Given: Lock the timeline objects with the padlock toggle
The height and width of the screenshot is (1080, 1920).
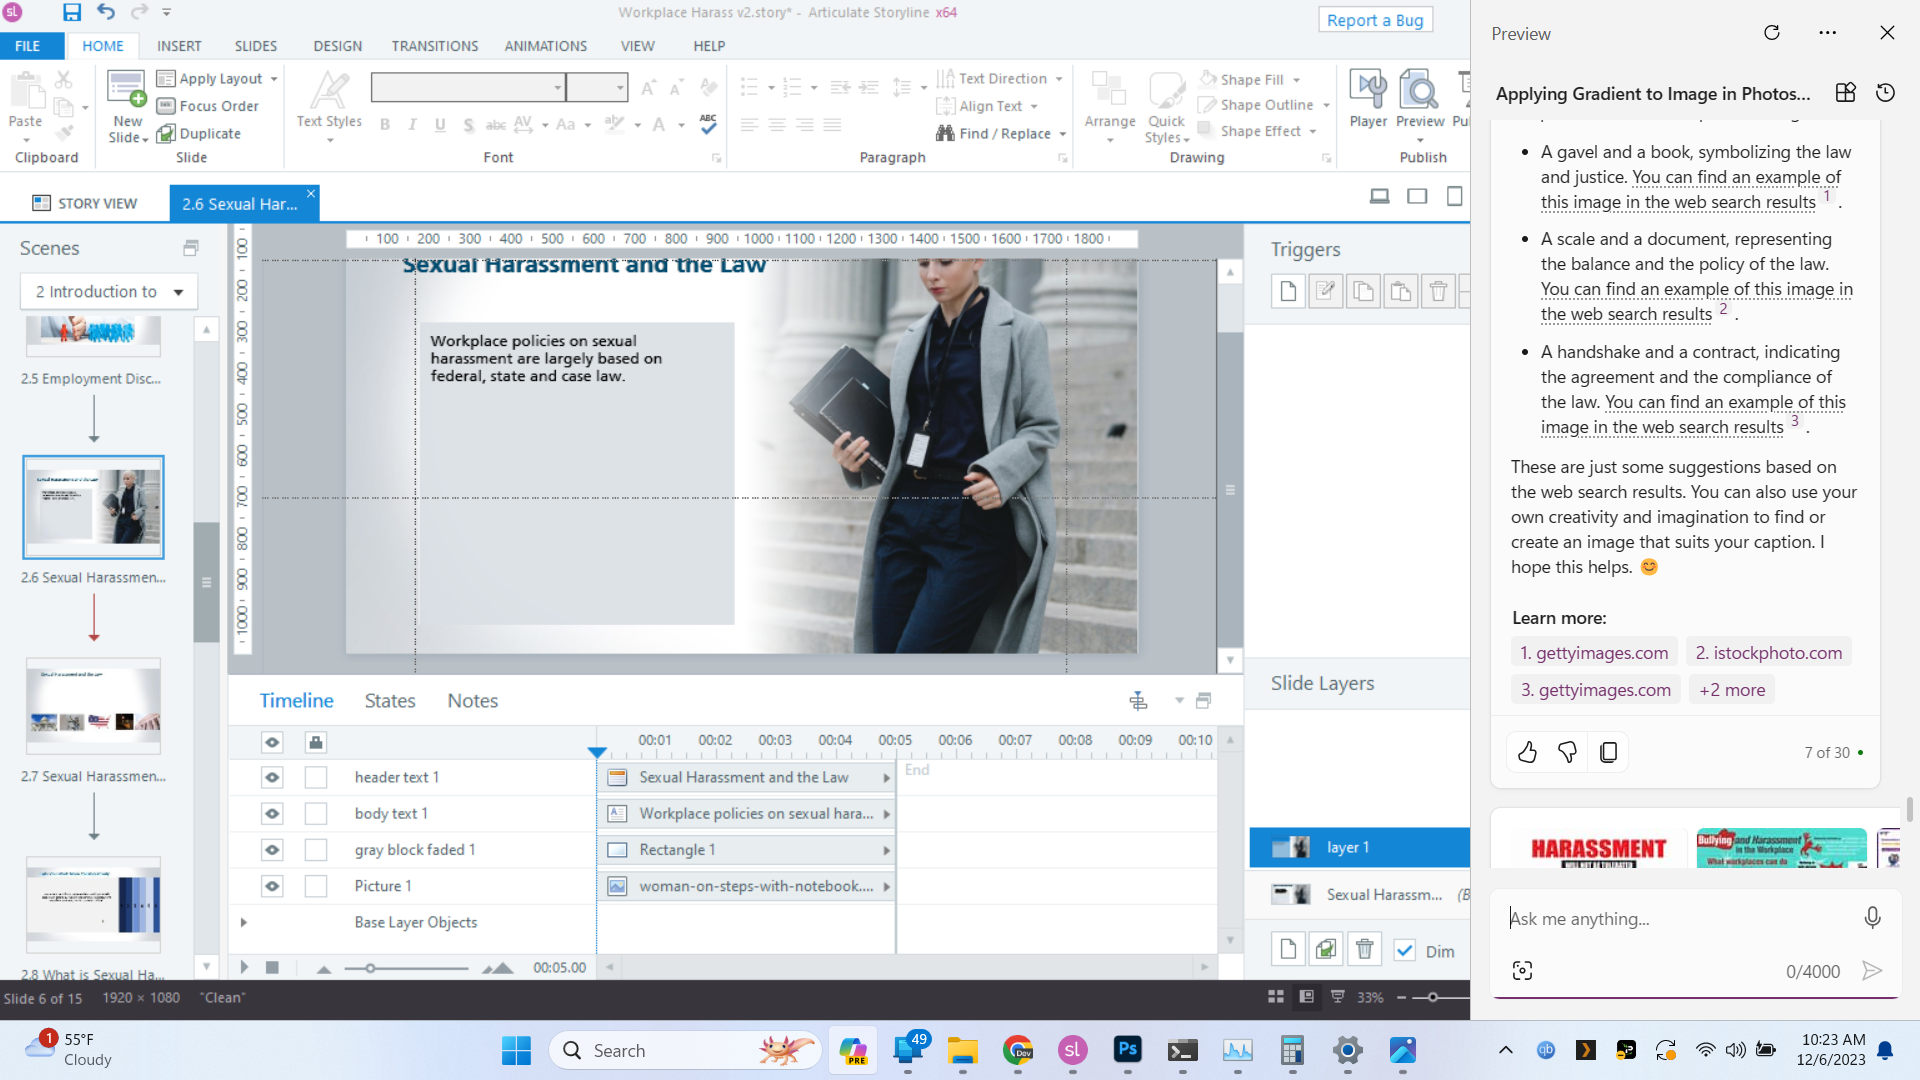Looking at the screenshot, I should click(x=315, y=742).
